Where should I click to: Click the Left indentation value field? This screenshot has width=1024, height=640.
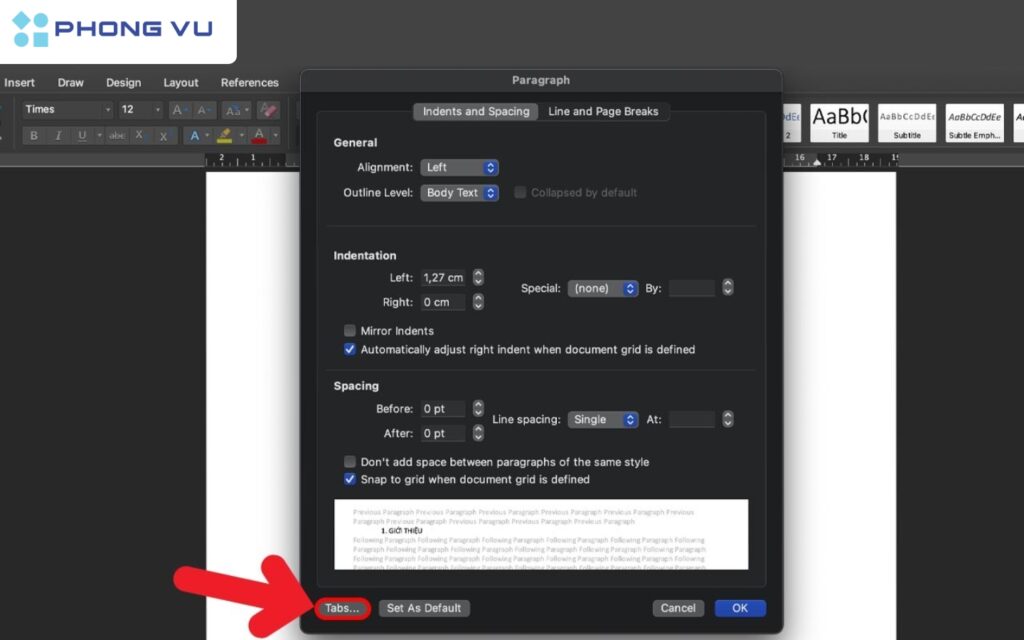[x=441, y=277]
